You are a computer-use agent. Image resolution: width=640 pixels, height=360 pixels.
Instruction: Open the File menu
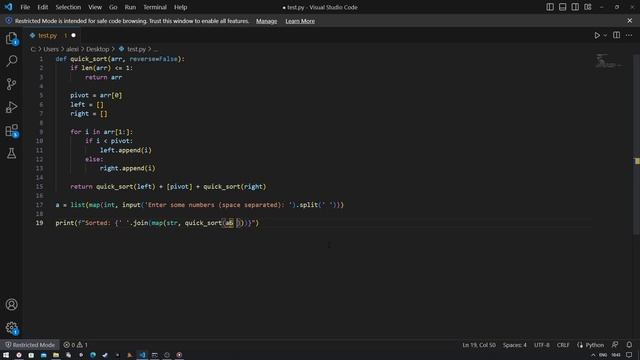coord(25,7)
